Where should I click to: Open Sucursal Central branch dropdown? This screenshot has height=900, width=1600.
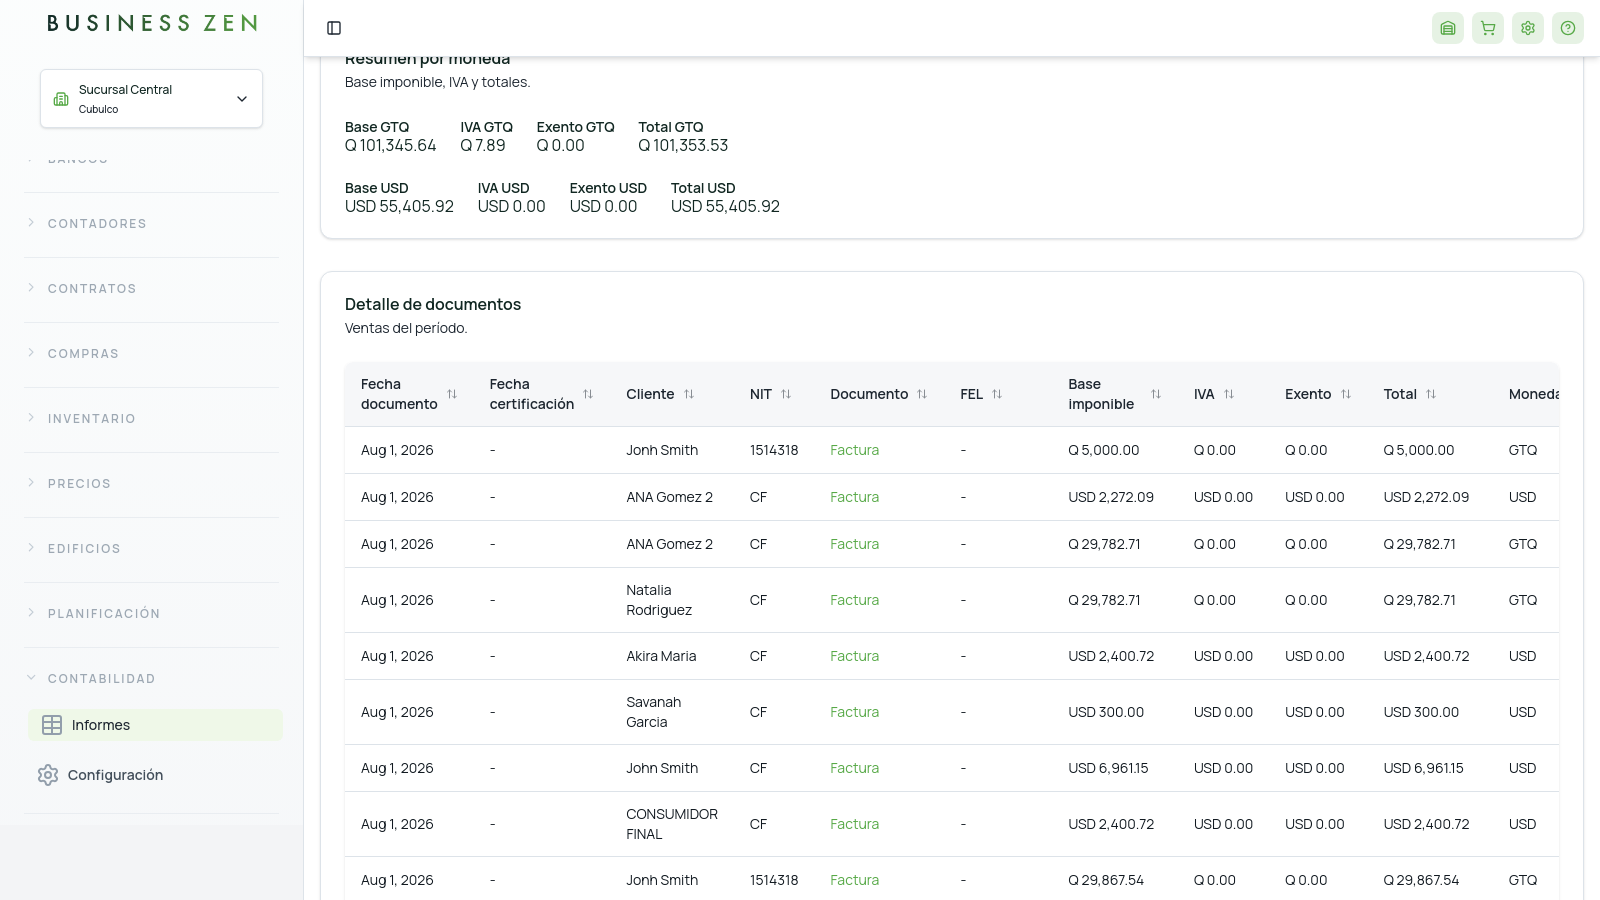point(151,98)
